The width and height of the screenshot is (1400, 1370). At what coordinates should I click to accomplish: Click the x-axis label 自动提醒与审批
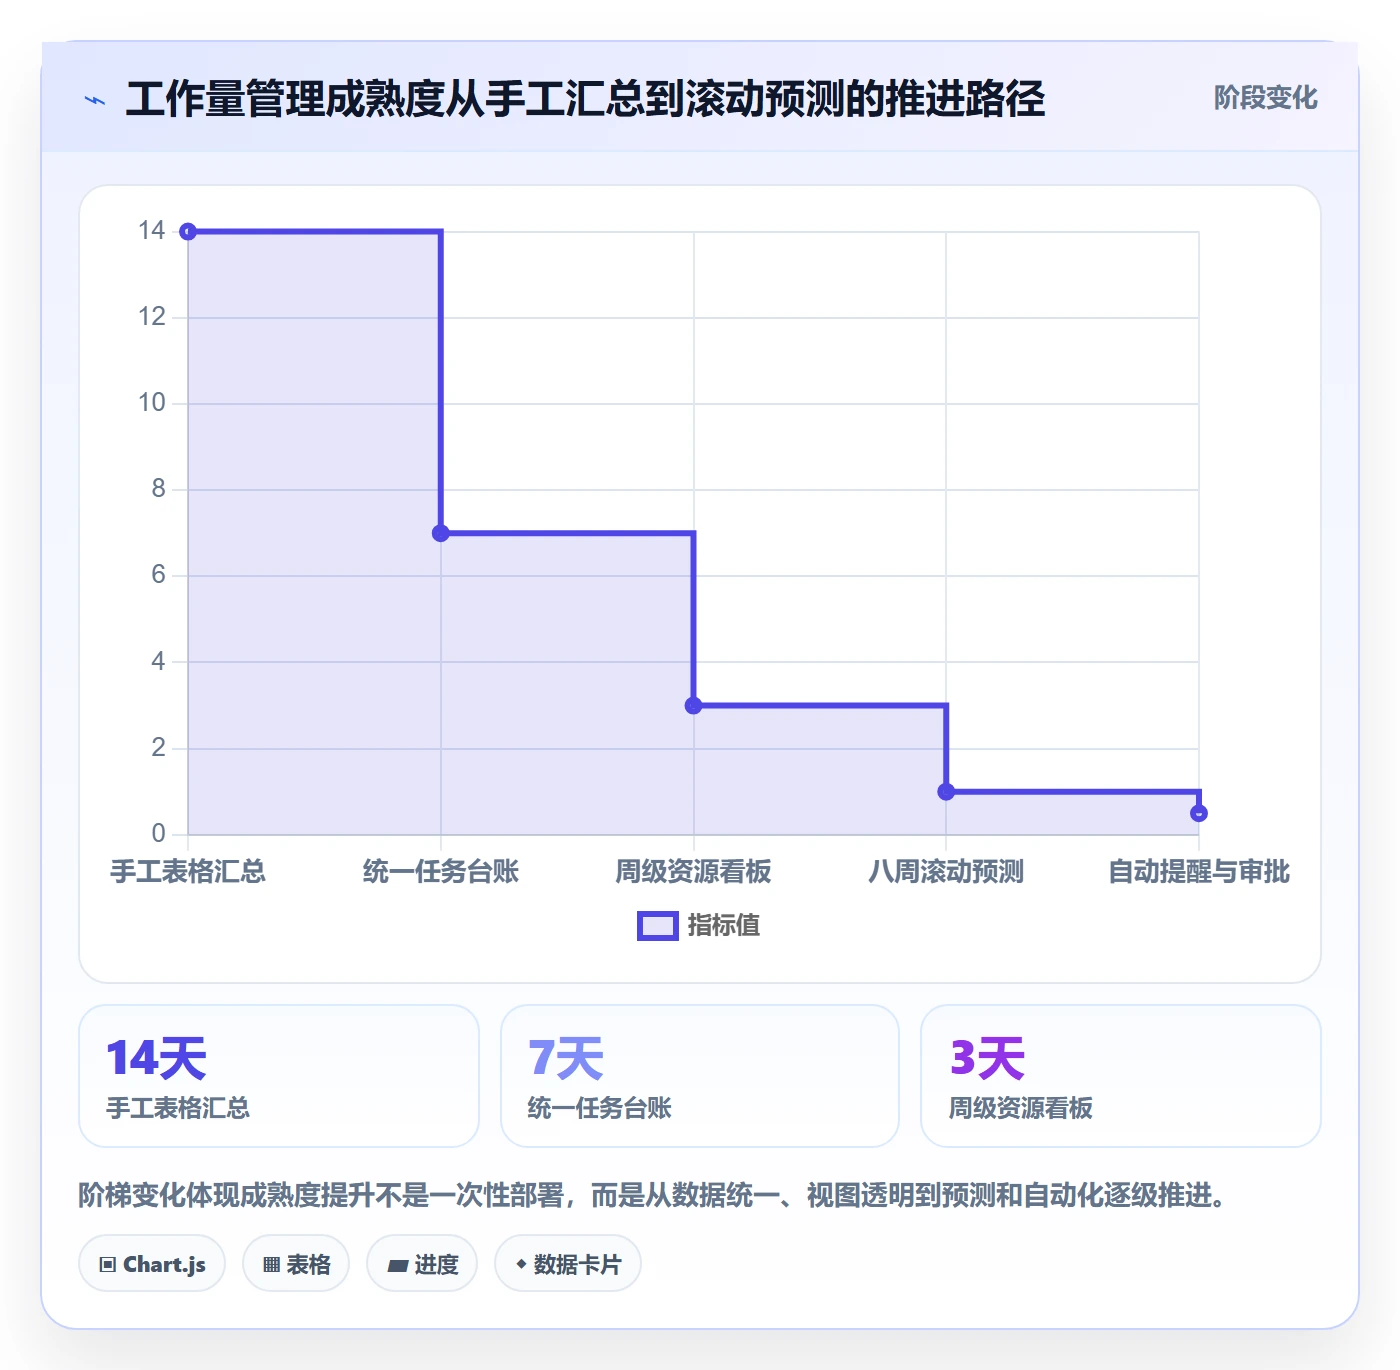[1199, 872]
